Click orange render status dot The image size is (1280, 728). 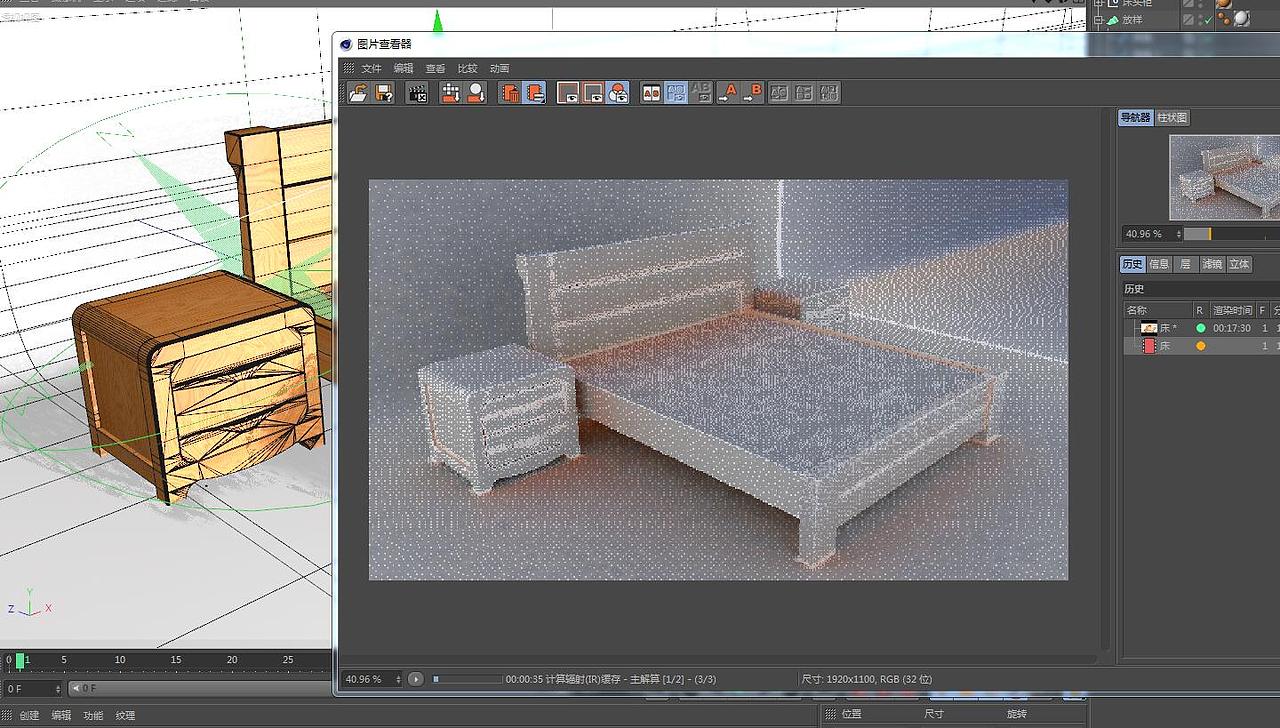click(x=1201, y=346)
